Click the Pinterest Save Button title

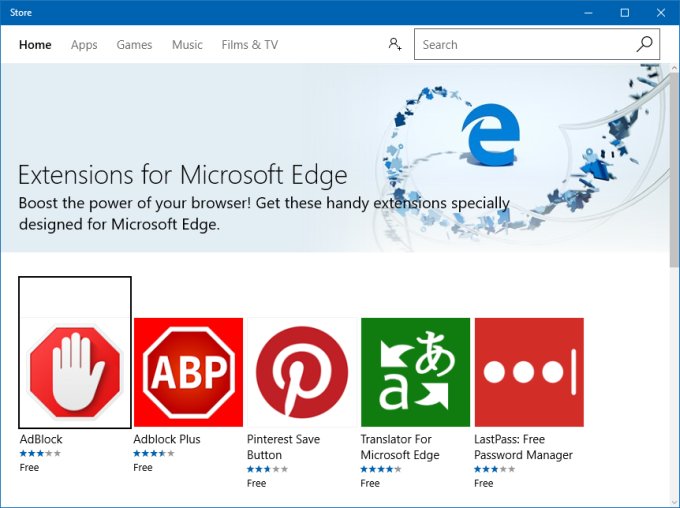click(283, 447)
